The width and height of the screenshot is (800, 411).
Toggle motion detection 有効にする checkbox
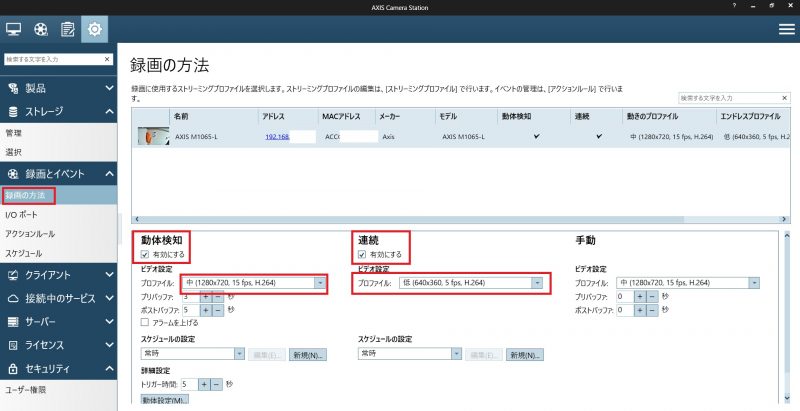click(145, 254)
